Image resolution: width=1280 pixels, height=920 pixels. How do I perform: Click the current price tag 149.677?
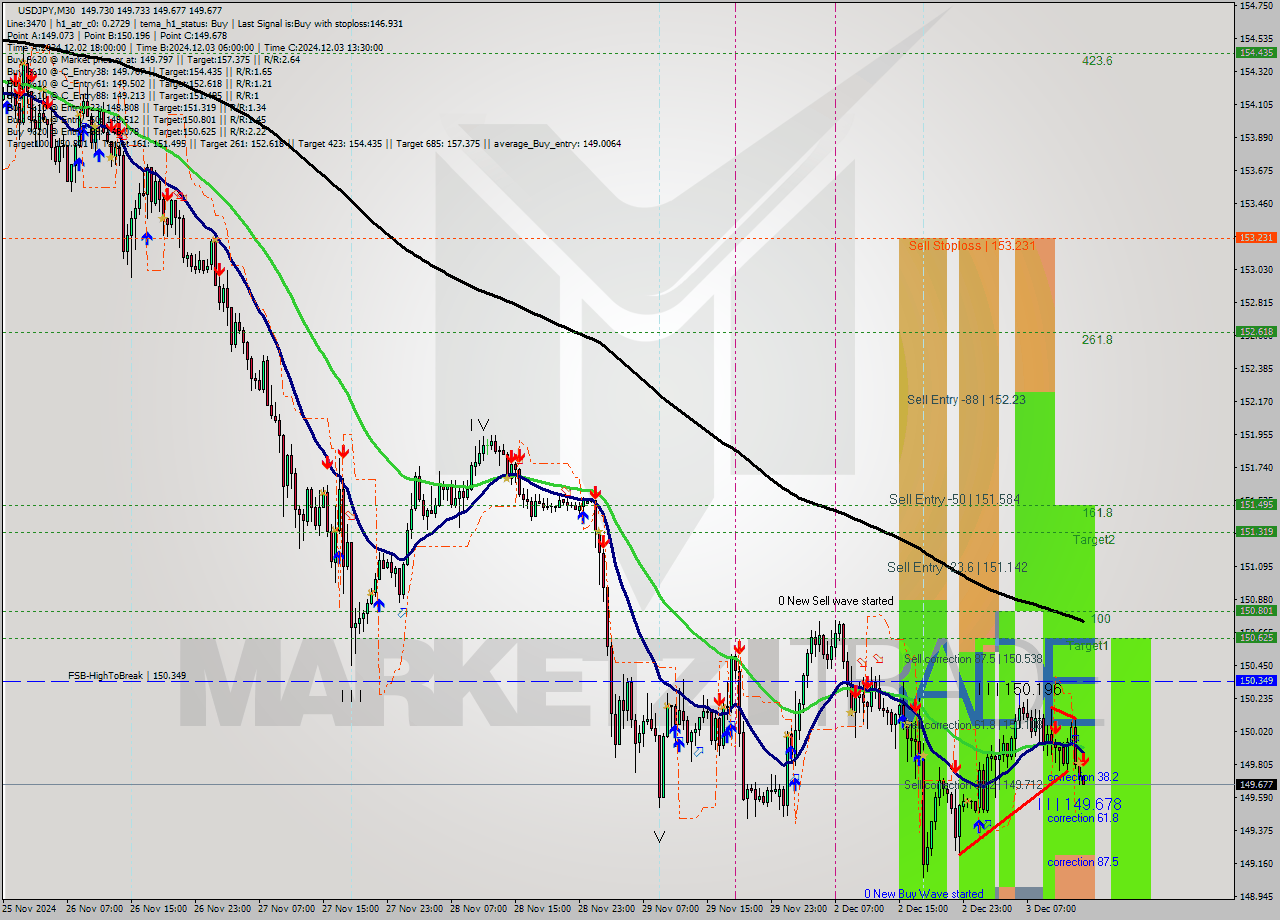[x=1256, y=785]
